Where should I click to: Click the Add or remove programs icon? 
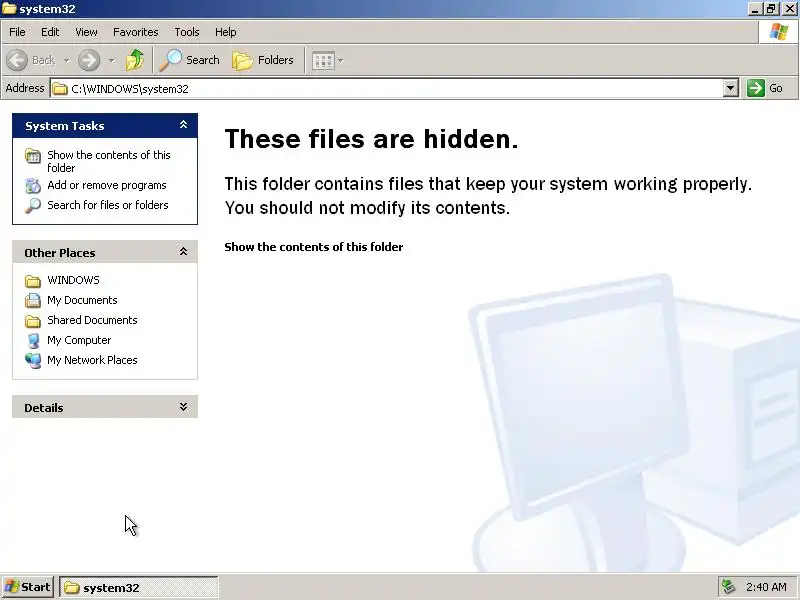[x=33, y=186]
